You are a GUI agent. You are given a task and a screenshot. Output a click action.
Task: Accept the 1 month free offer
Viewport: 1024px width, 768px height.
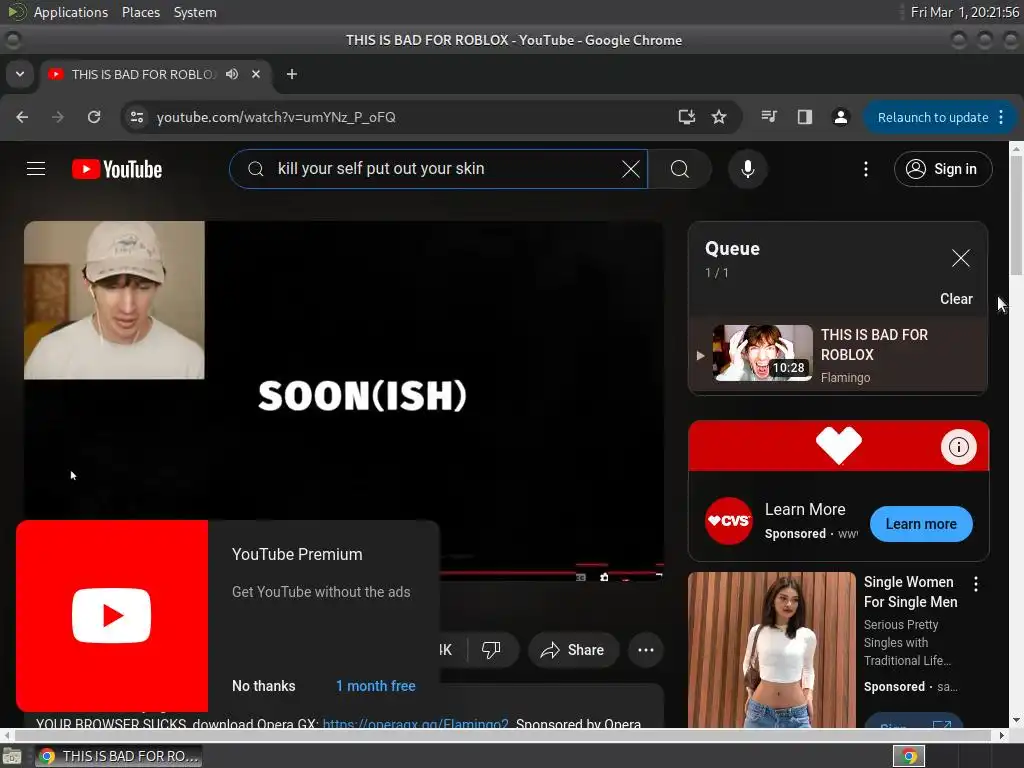tap(376, 686)
